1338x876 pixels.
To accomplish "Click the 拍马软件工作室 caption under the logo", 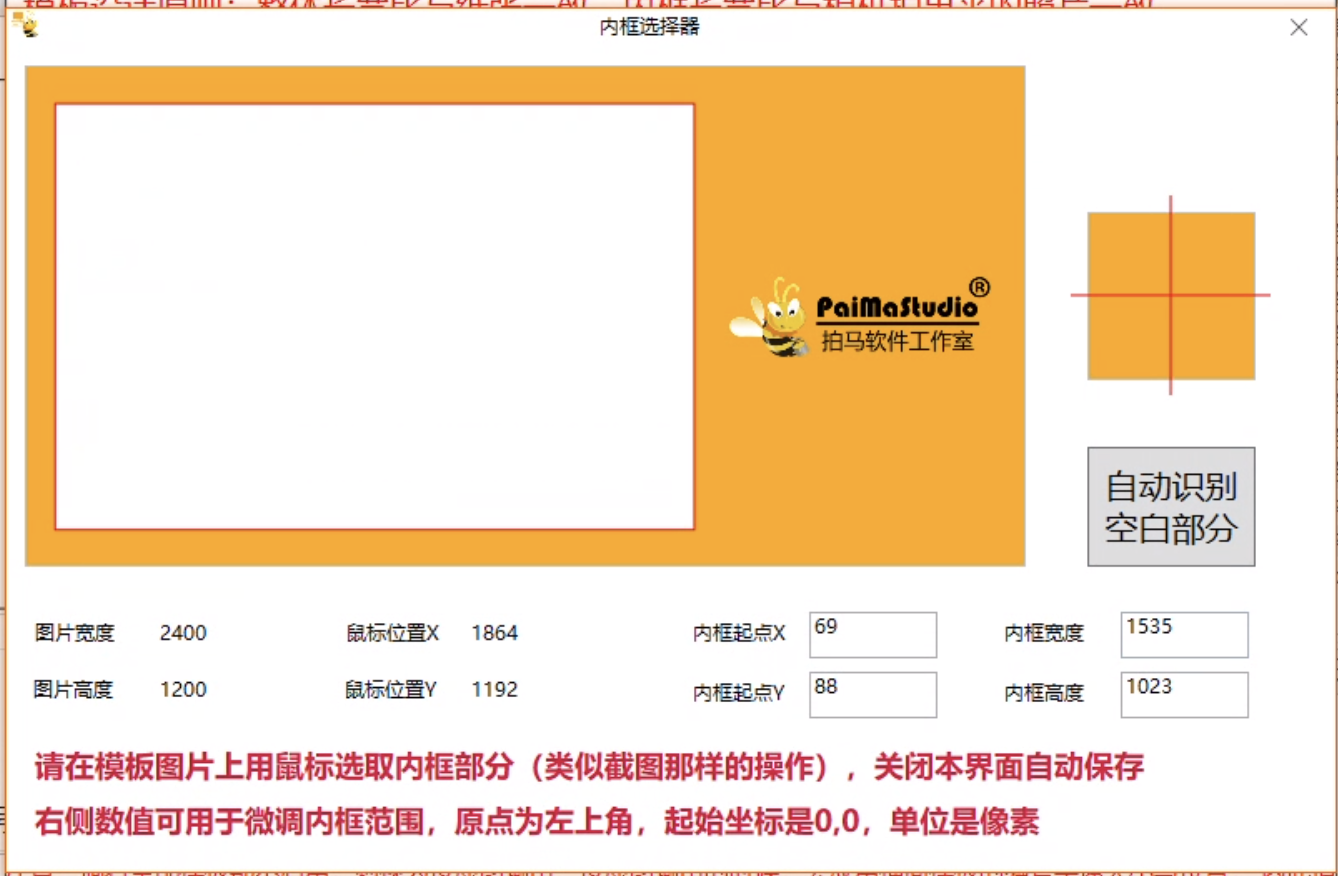I will tap(897, 342).
